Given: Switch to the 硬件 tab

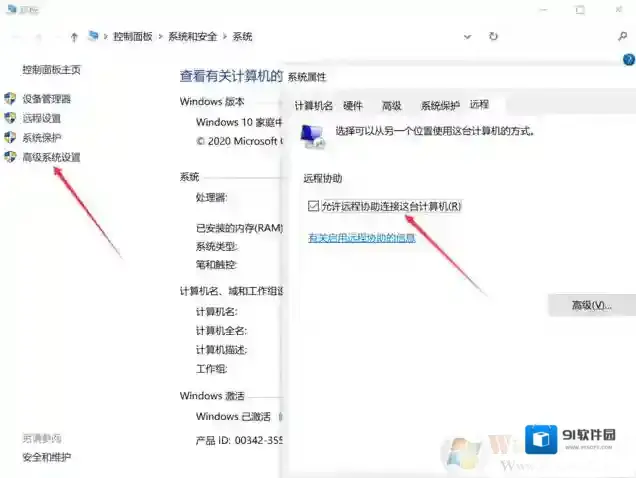Looking at the screenshot, I should [353, 105].
